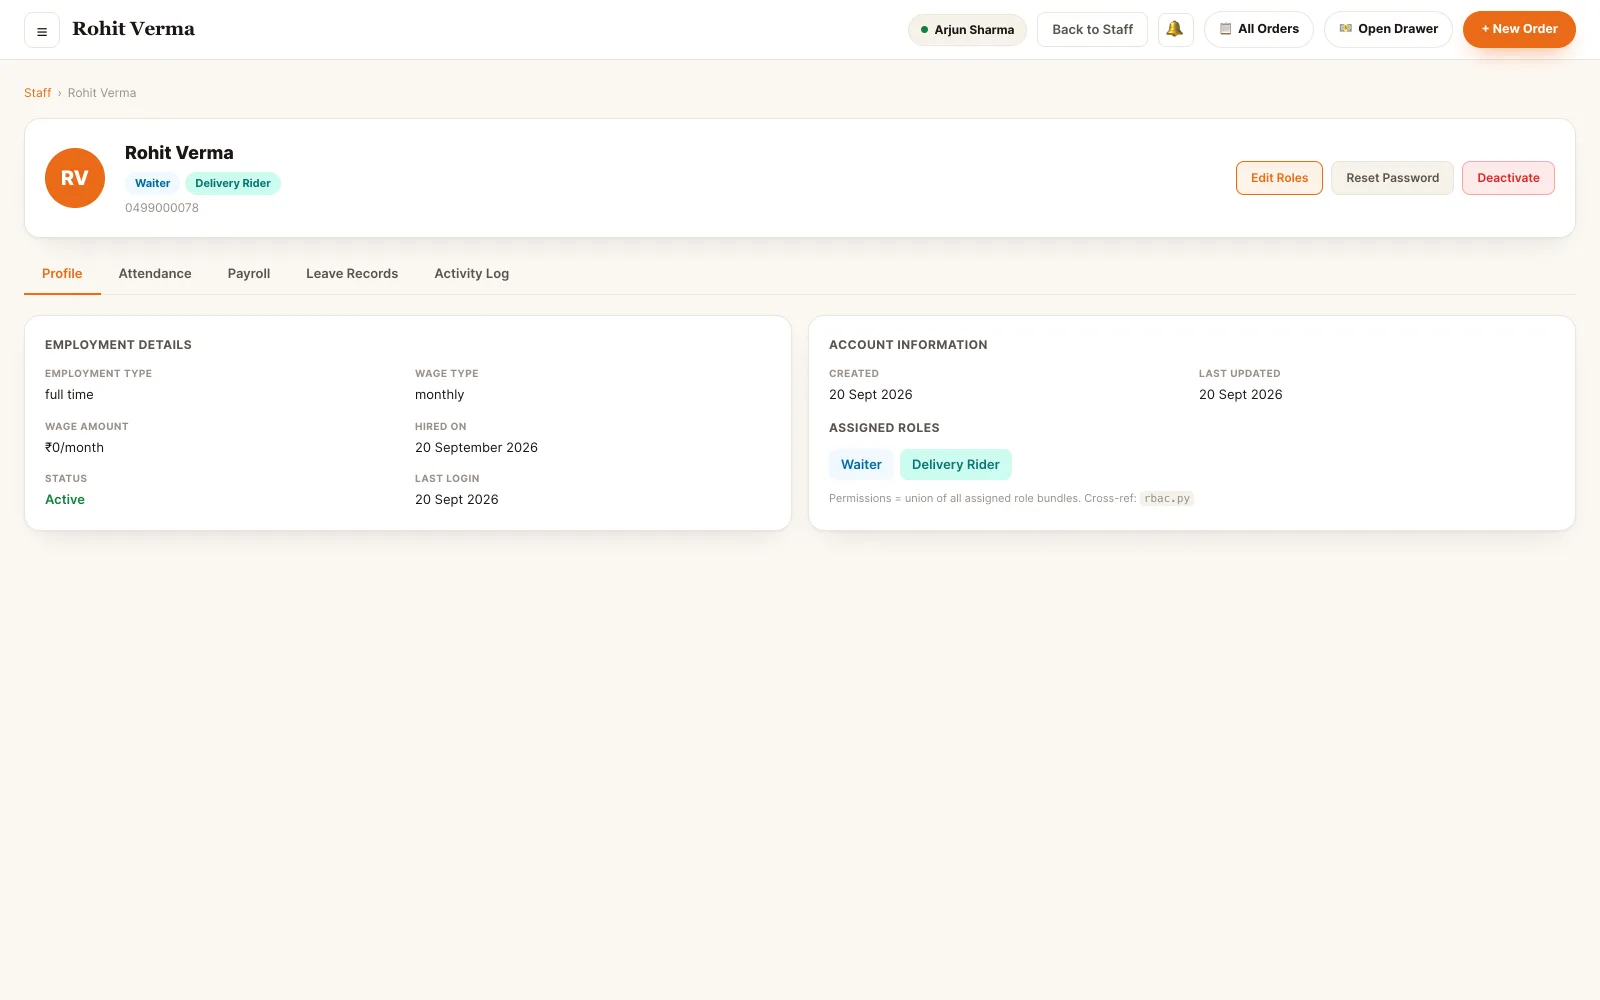Click the notification bell icon

click(x=1175, y=30)
